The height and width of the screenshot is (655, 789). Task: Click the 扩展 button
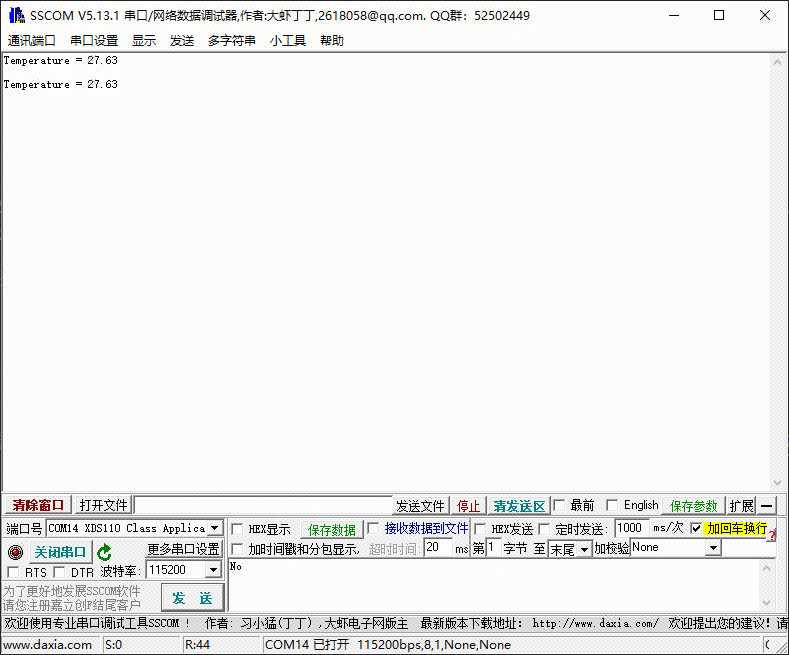[x=741, y=506]
